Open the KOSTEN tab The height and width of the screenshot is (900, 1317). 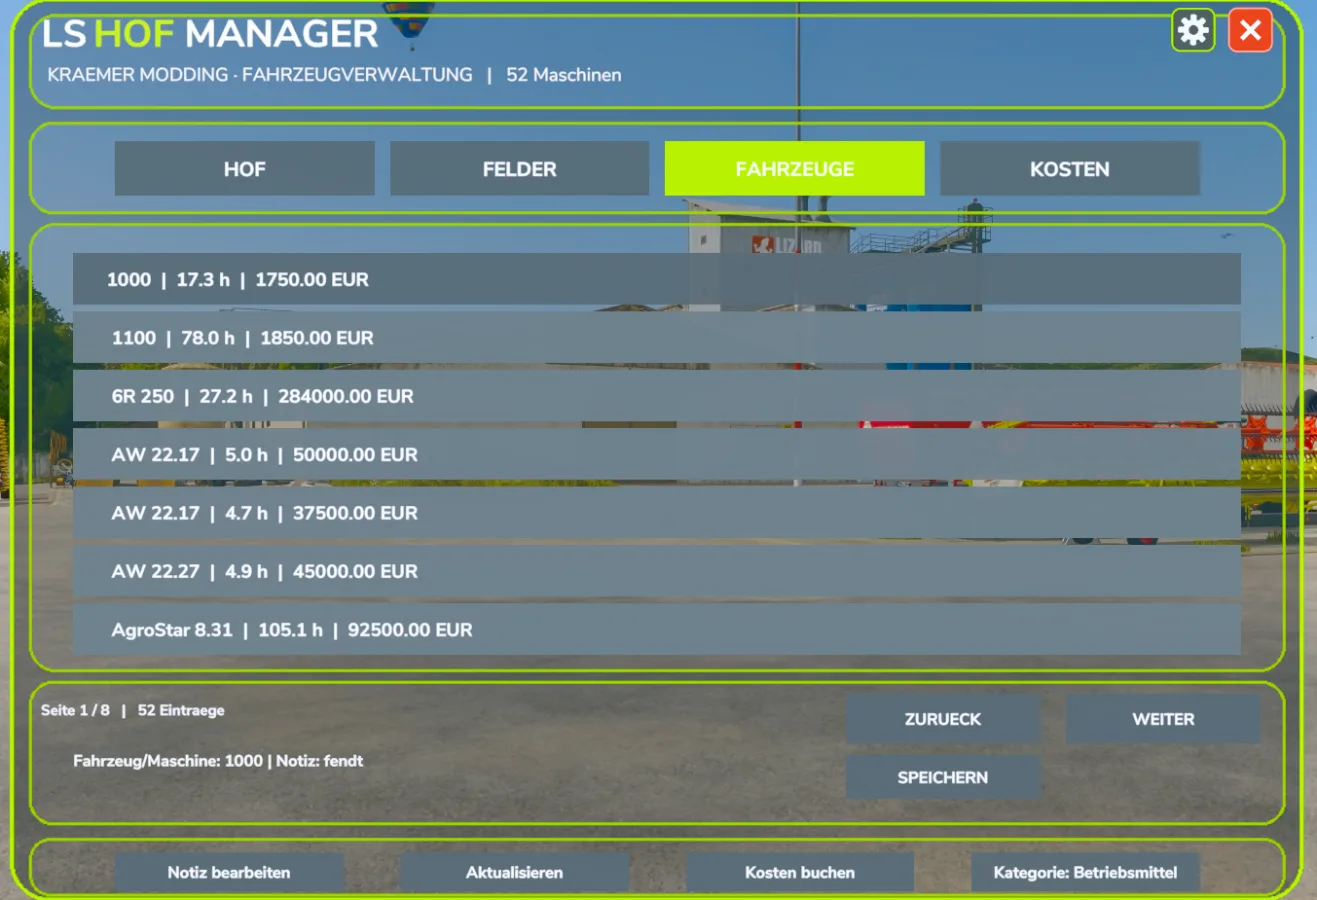pyautogui.click(x=1070, y=169)
